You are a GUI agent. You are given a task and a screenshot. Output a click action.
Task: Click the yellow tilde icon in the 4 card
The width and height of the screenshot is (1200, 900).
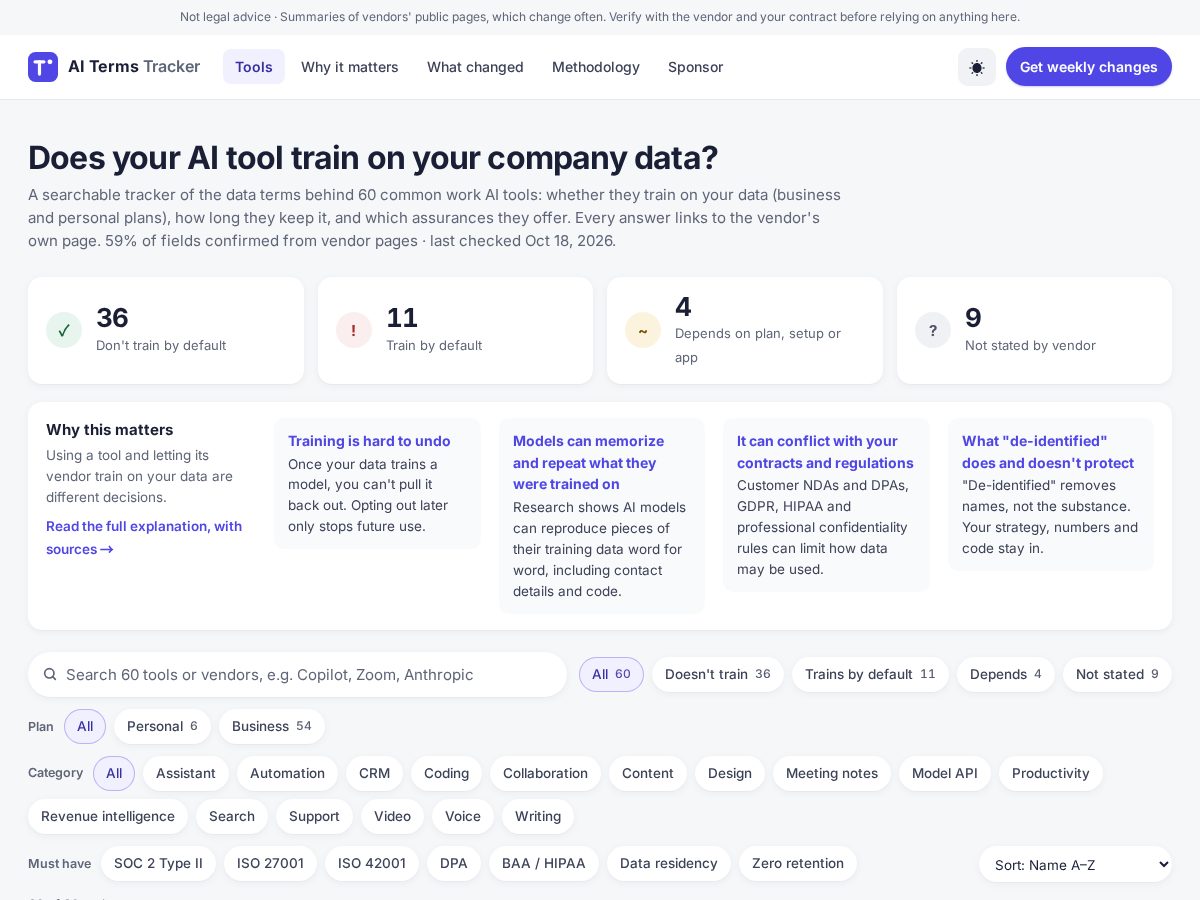[x=643, y=330]
